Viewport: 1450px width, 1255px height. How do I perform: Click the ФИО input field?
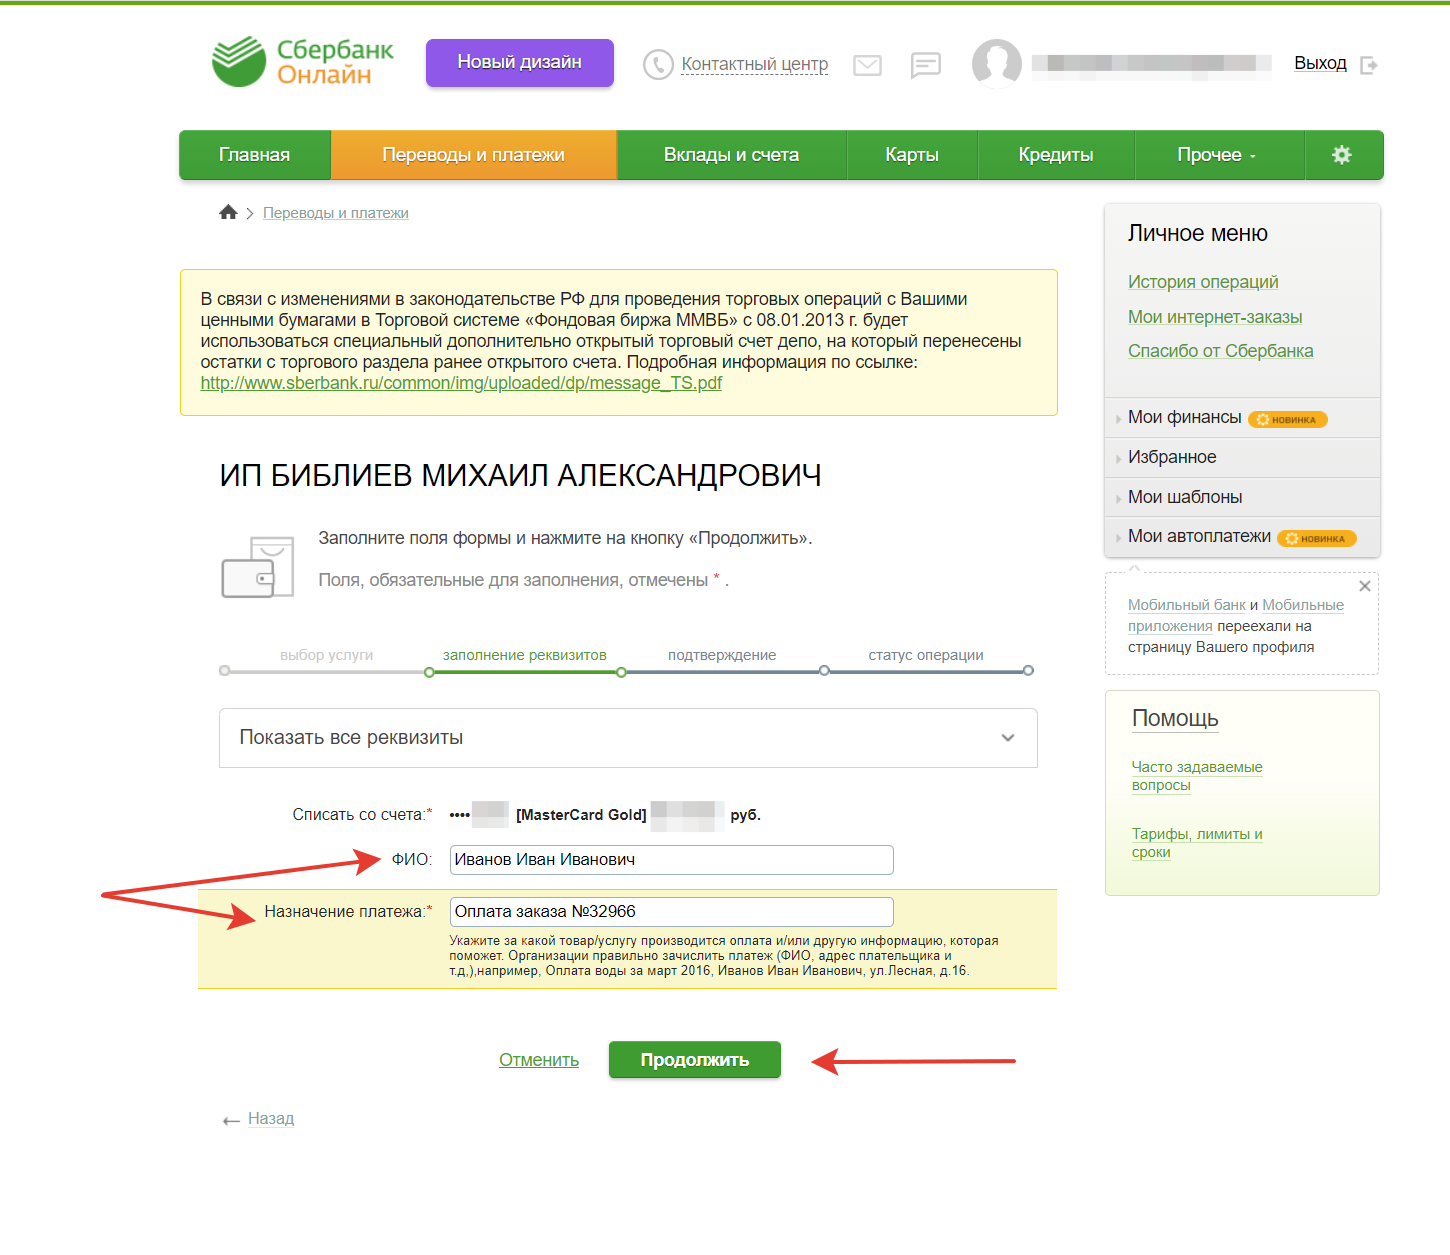[670, 860]
